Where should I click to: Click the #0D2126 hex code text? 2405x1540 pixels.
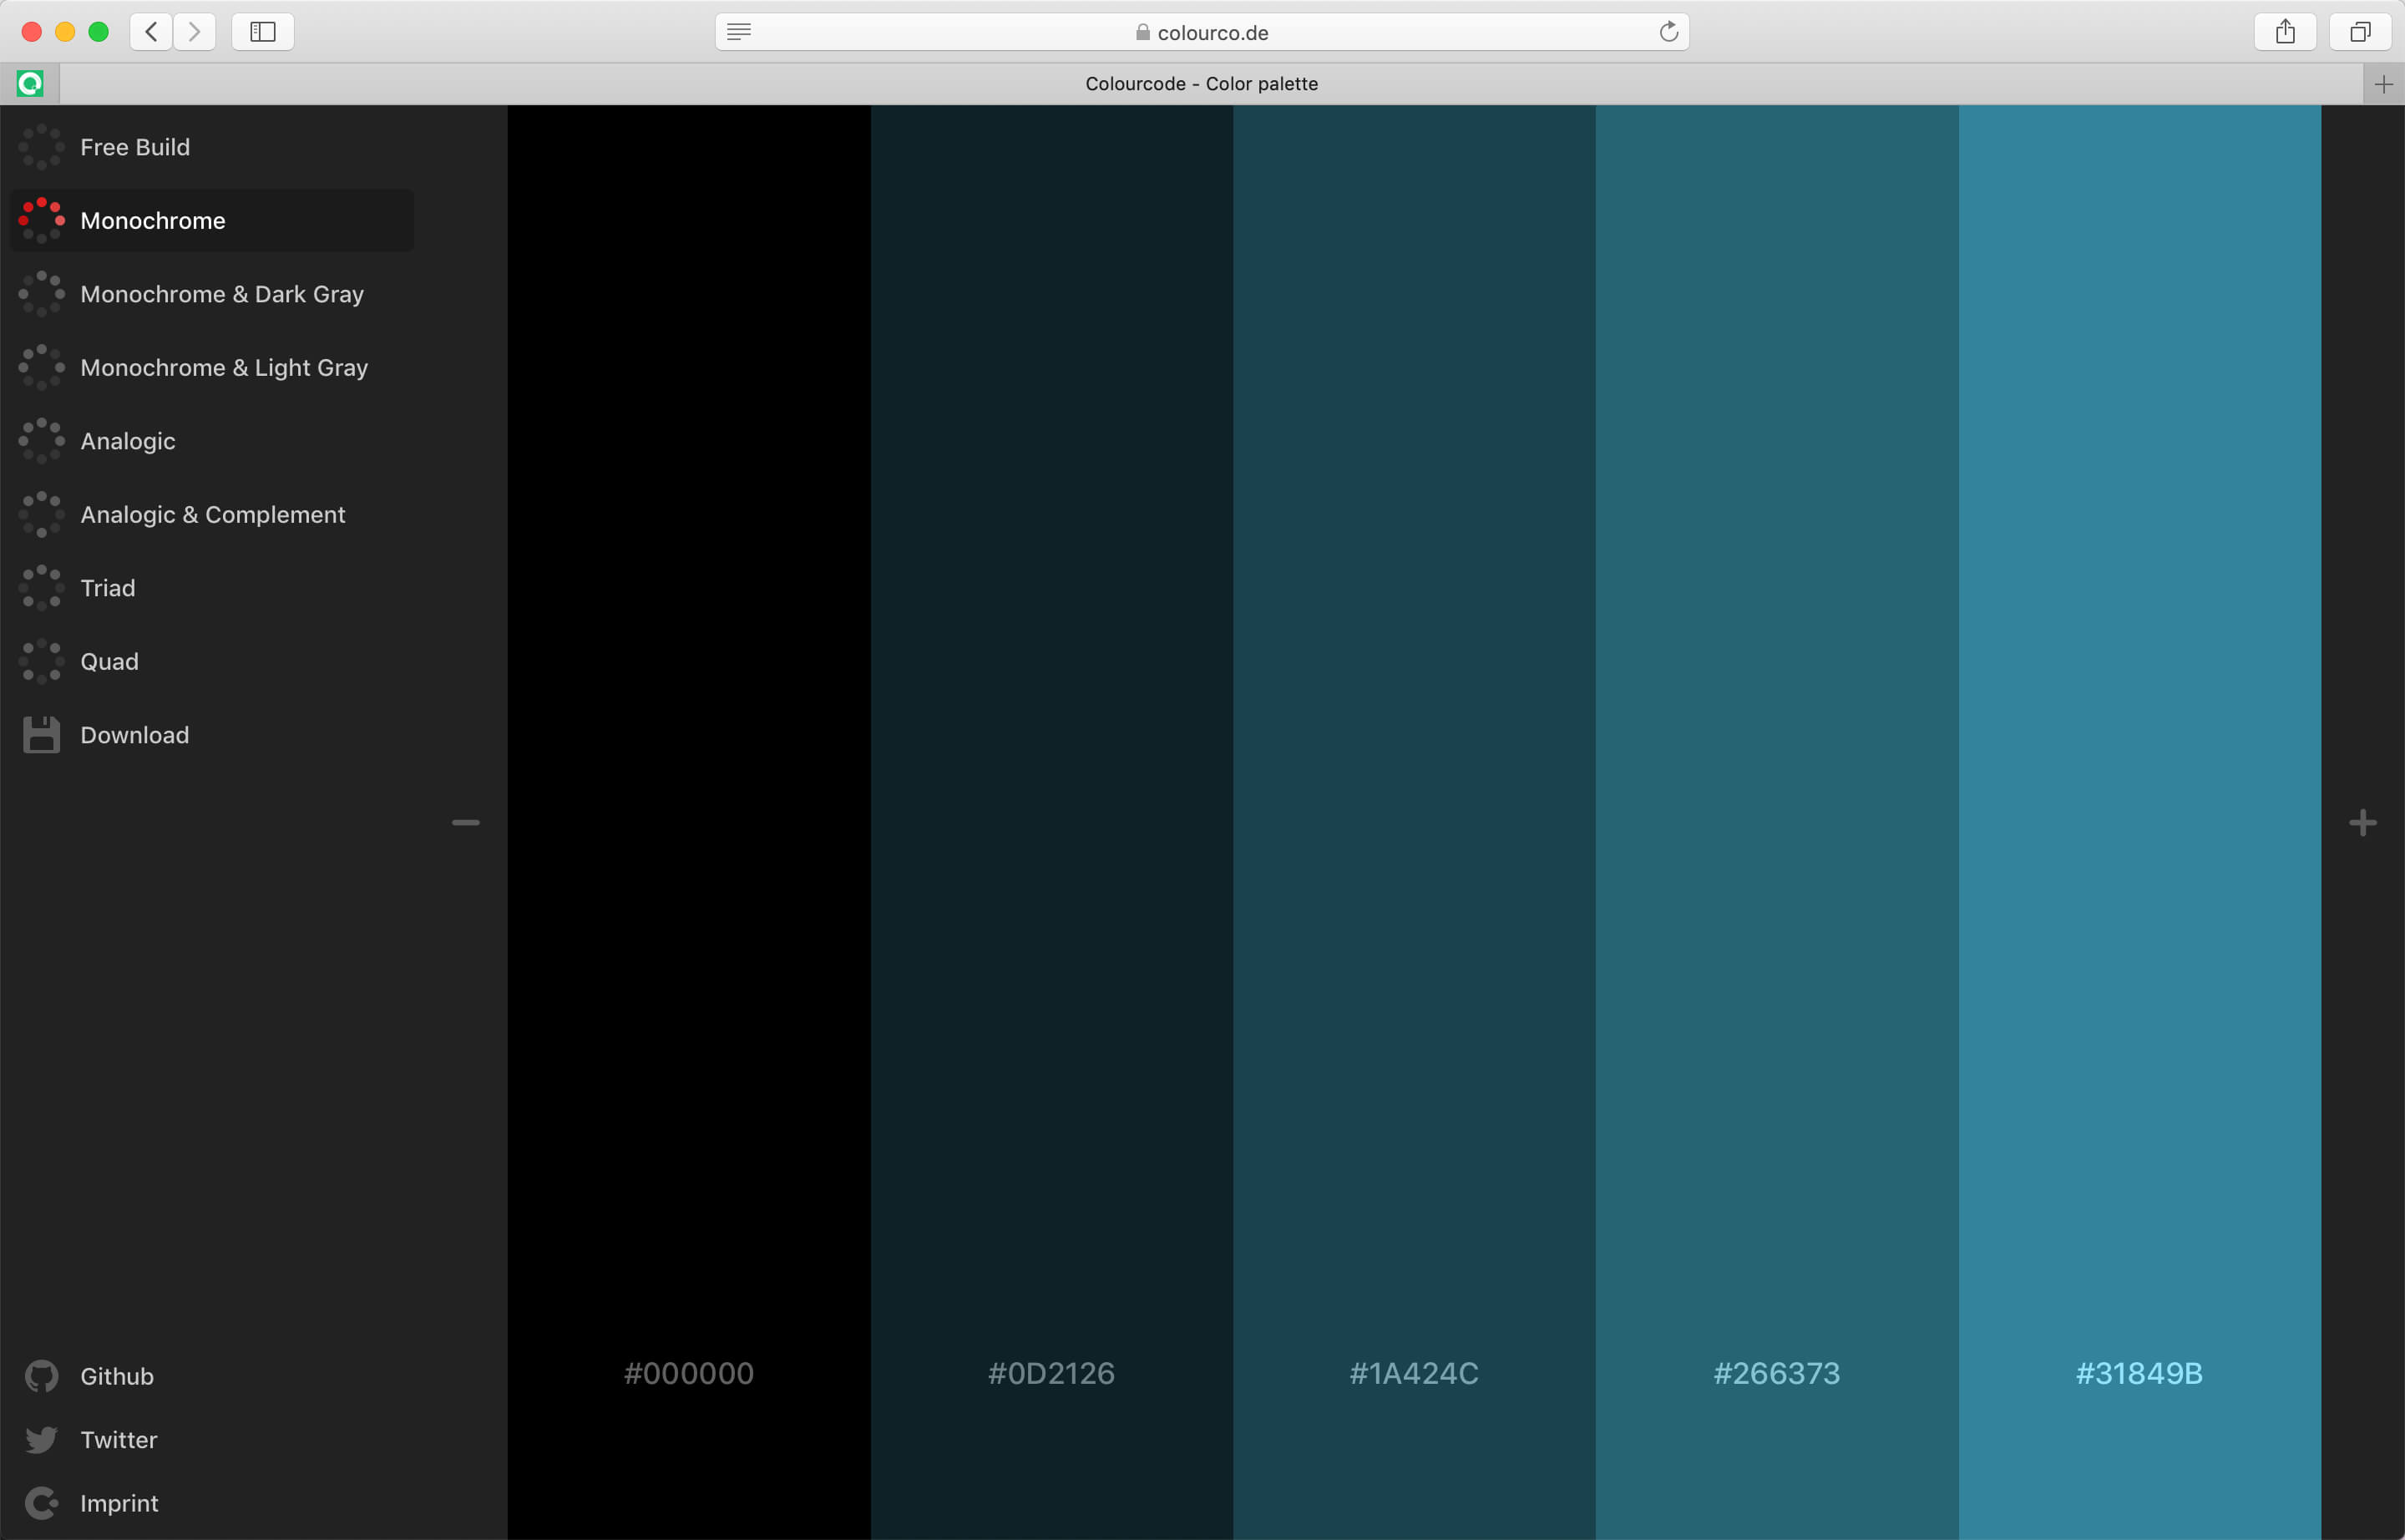click(x=1052, y=1373)
